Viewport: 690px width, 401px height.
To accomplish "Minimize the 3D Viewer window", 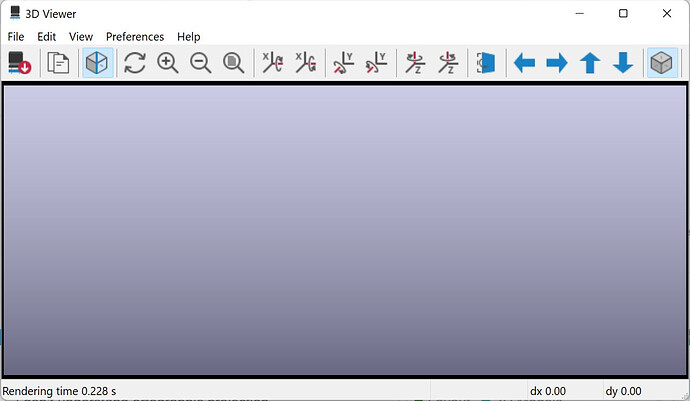I will point(580,14).
